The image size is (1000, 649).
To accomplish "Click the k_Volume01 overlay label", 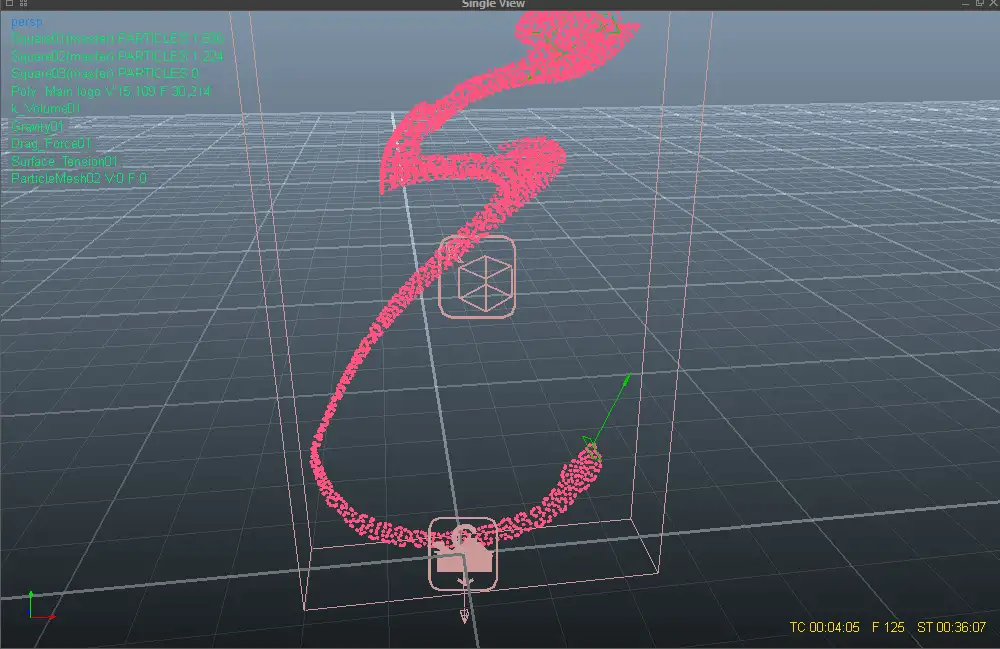I will coord(46,108).
